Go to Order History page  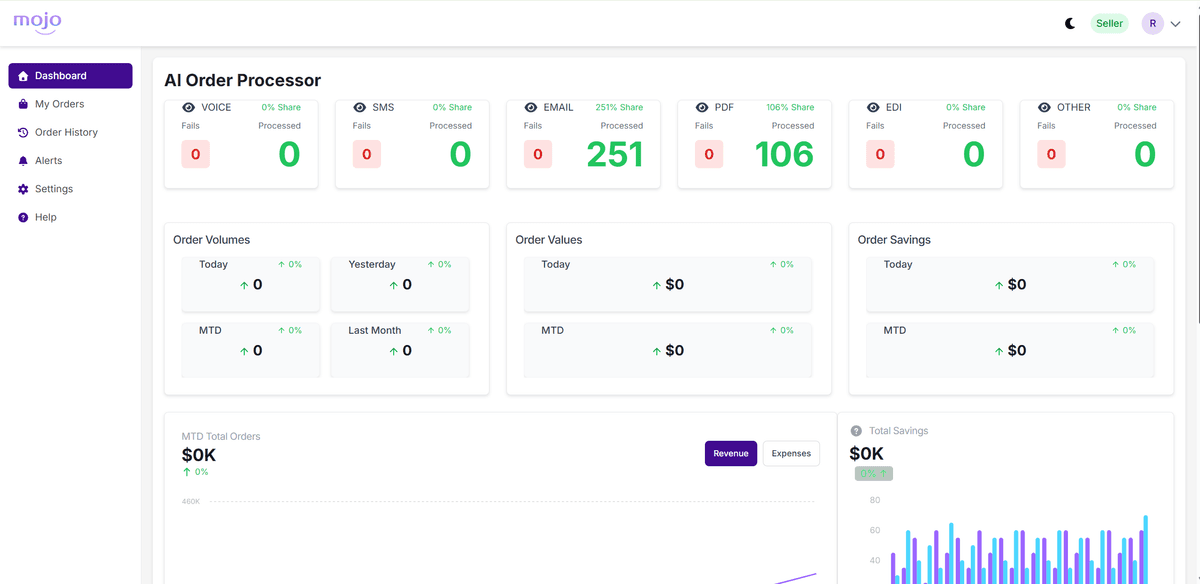coord(66,132)
